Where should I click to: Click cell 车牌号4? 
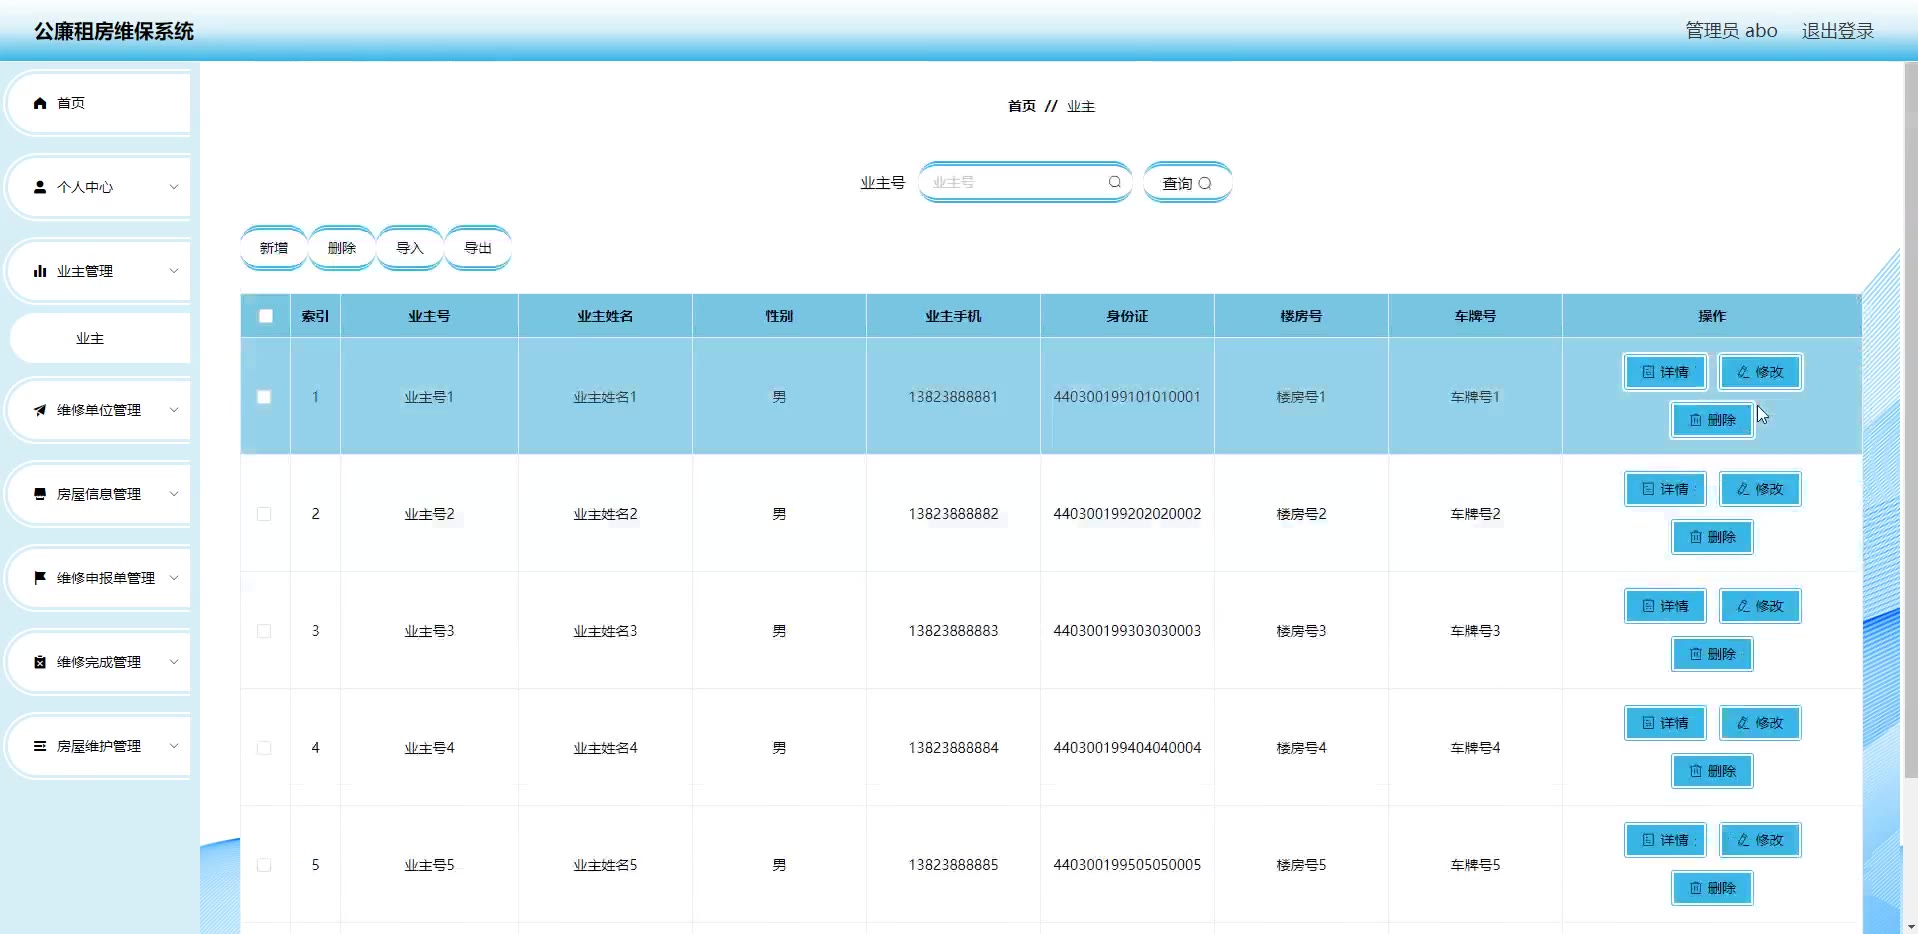pos(1475,748)
